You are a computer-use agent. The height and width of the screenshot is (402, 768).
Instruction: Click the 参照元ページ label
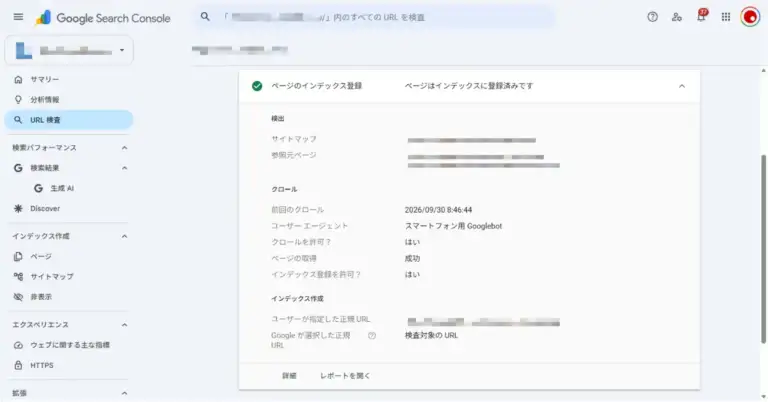click(x=294, y=155)
